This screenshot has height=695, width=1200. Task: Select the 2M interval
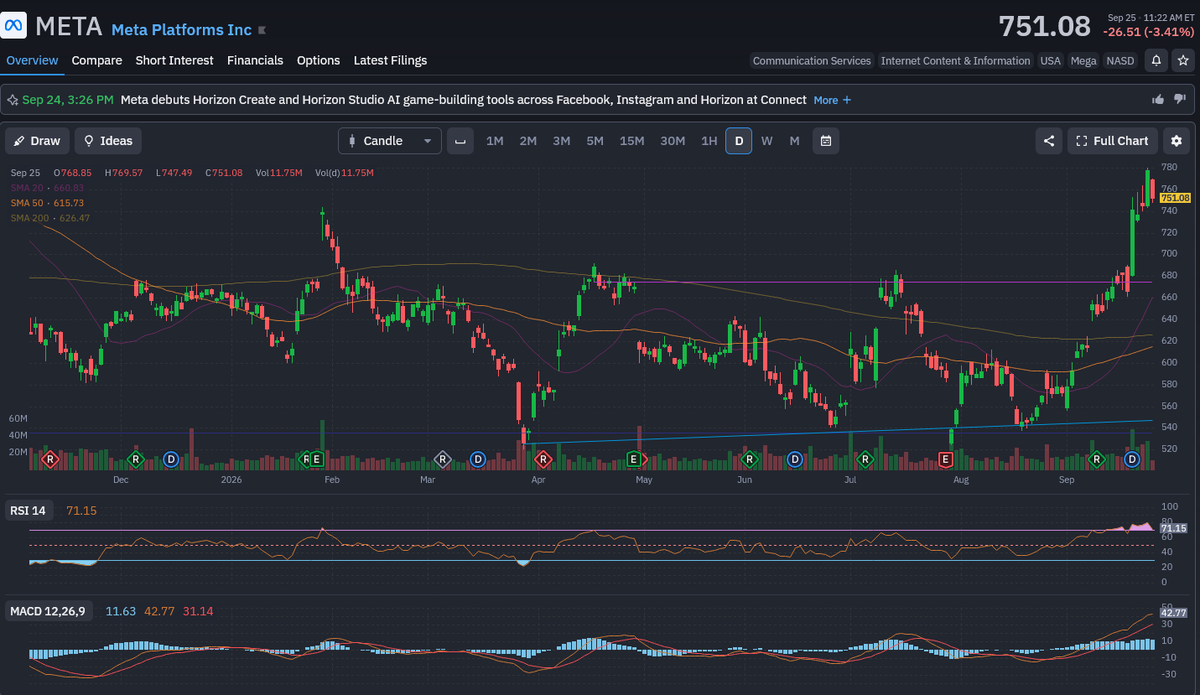tap(528, 141)
